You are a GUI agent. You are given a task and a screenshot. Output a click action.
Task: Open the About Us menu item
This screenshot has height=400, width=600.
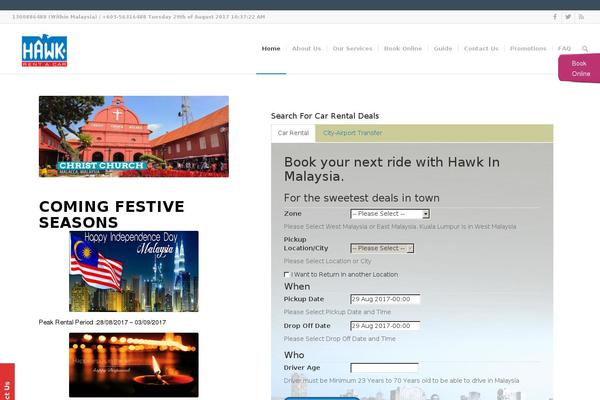307,49
